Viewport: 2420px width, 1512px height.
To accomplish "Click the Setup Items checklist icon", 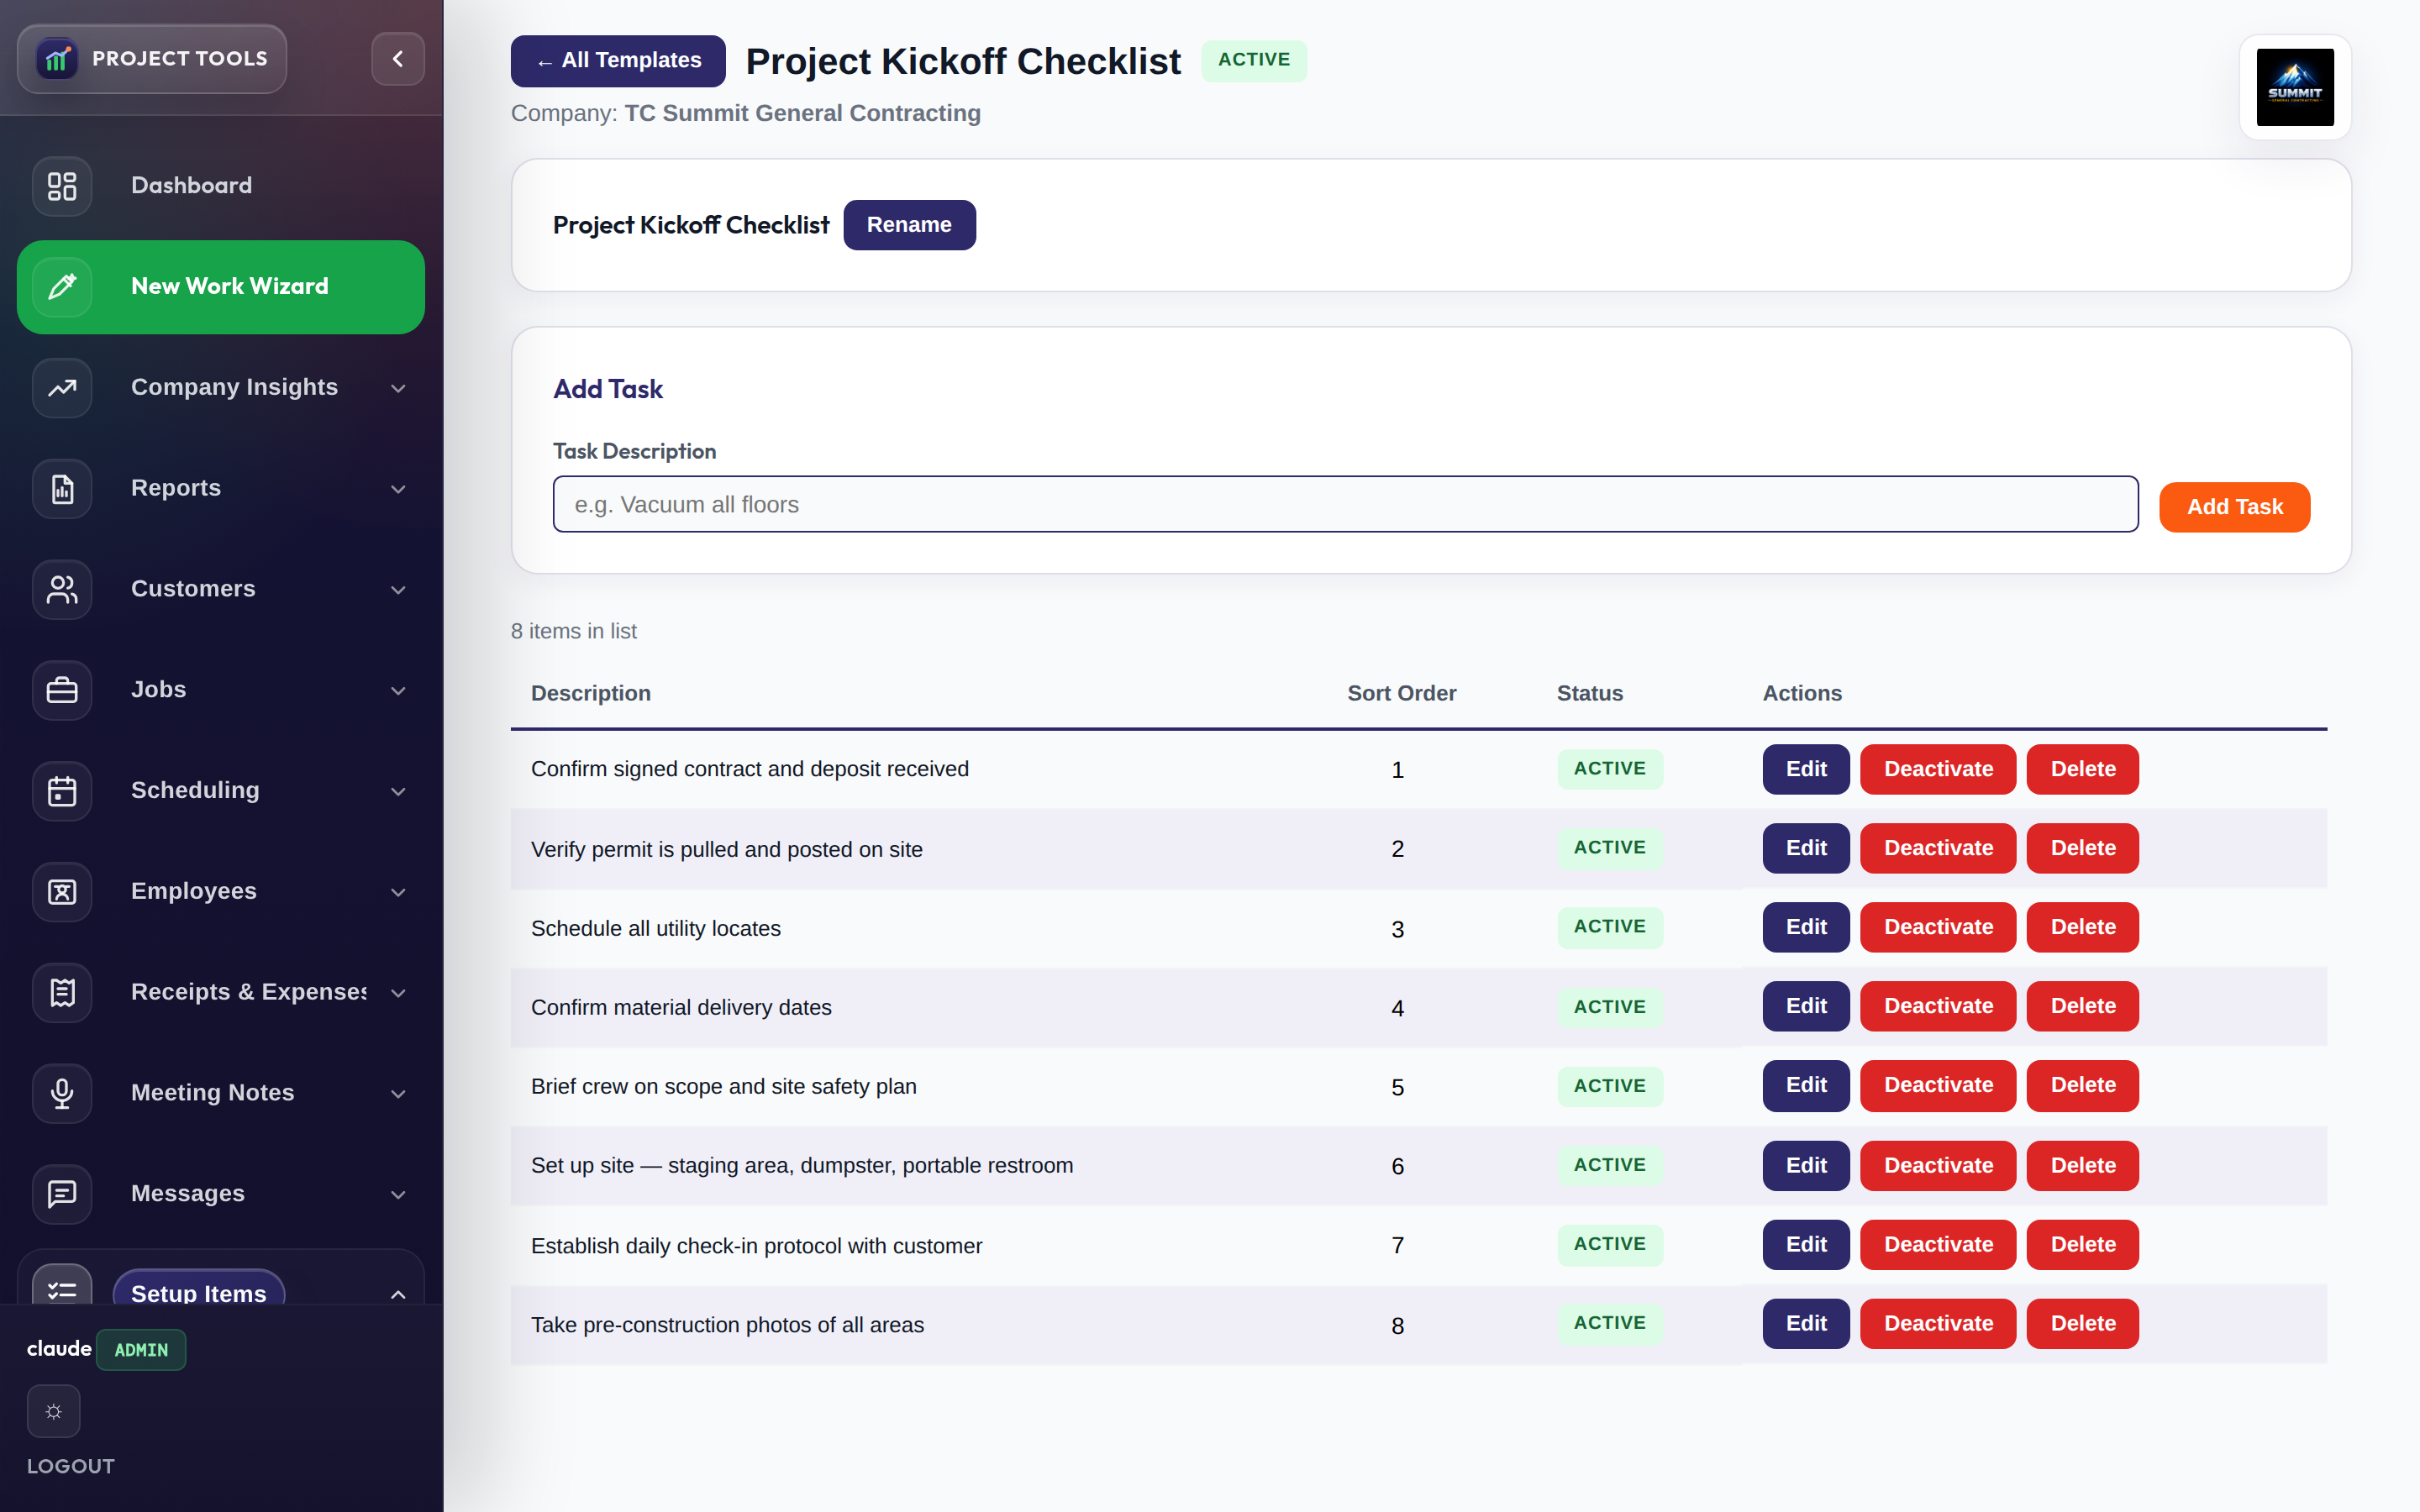I will [62, 1285].
